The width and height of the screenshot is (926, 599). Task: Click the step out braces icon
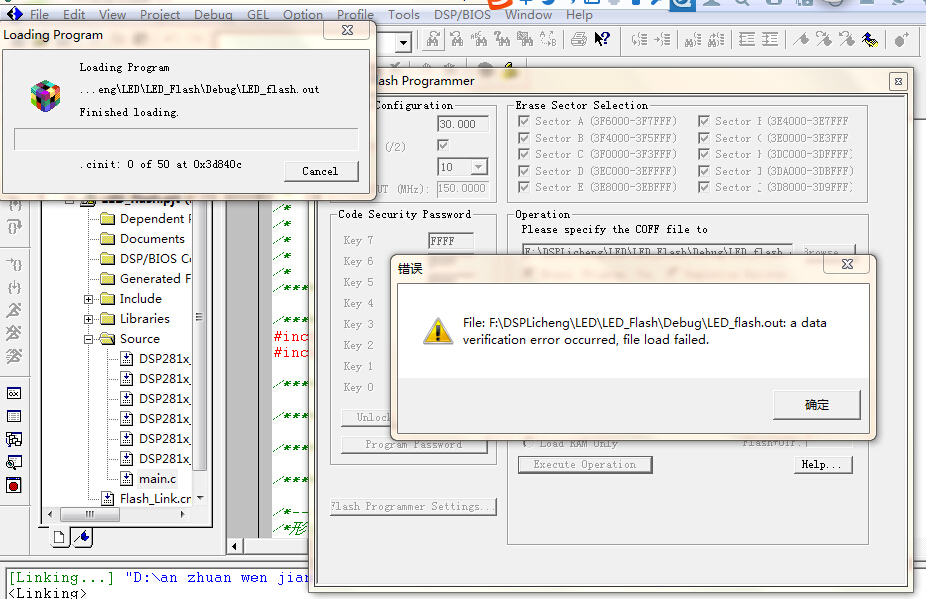point(14,227)
